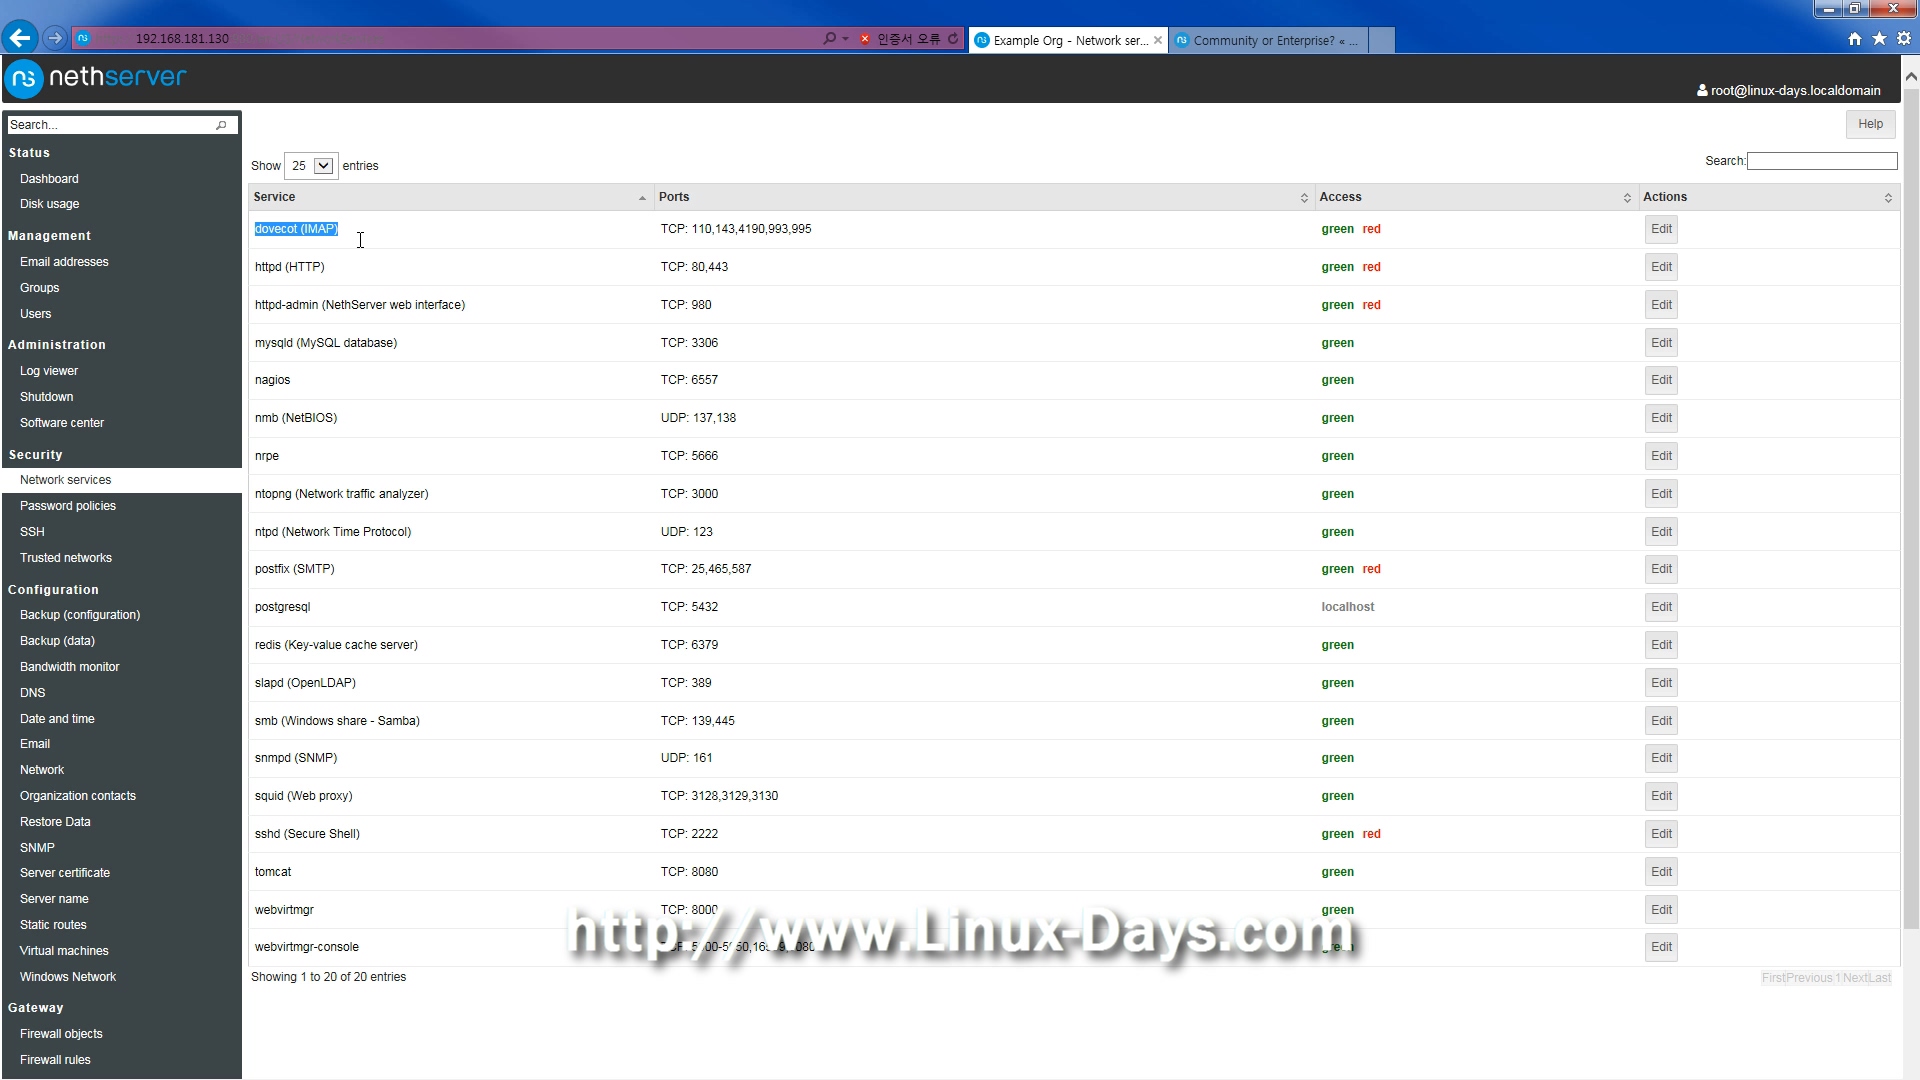Open Groups management page
The image size is (1920, 1080).
coord(39,288)
